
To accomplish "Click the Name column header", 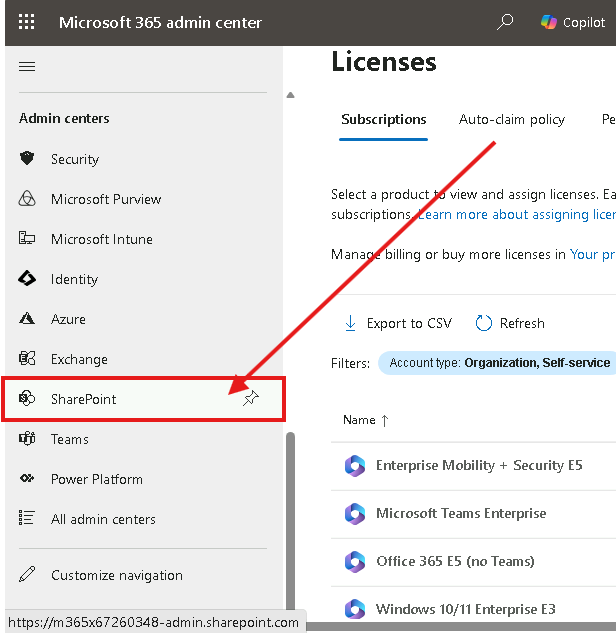I will coord(366,420).
